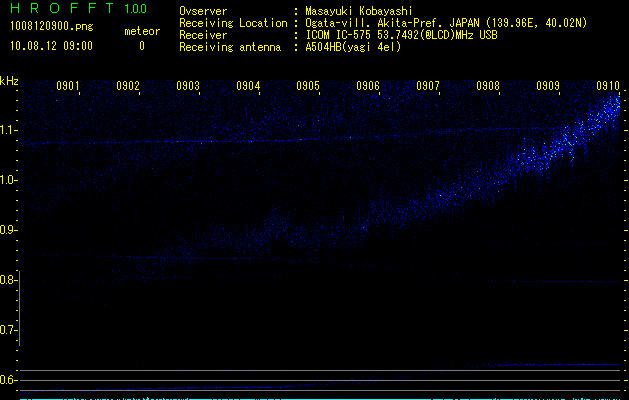Click the HROFFT 1.0.0 title text
Screen dimensions: 629x400
78,8
